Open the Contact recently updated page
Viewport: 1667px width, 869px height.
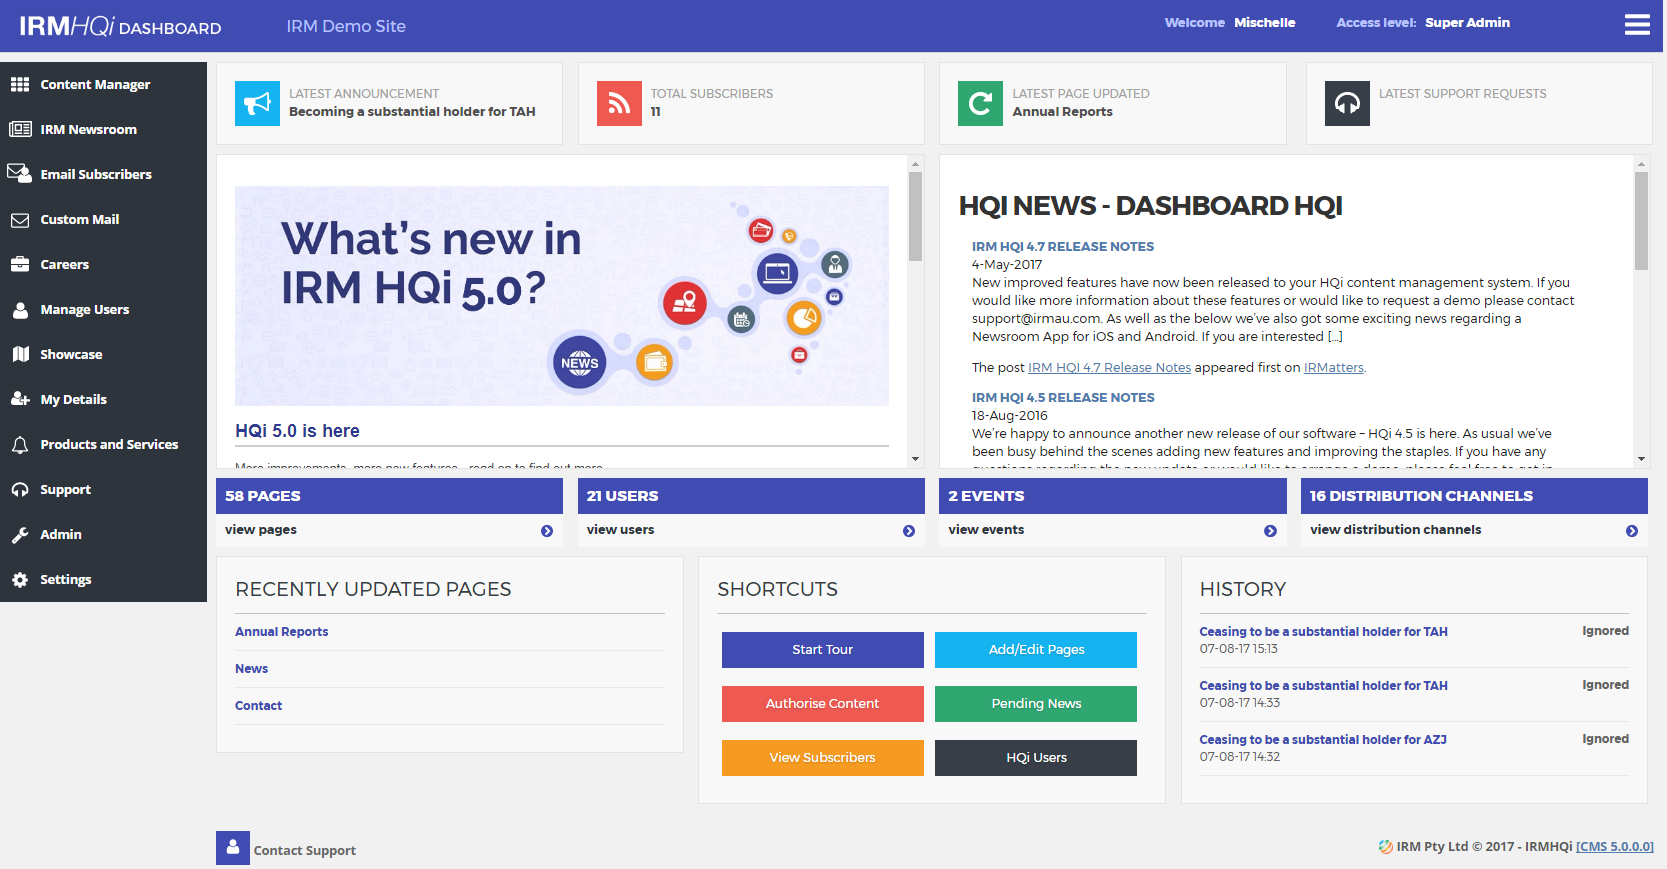point(258,706)
